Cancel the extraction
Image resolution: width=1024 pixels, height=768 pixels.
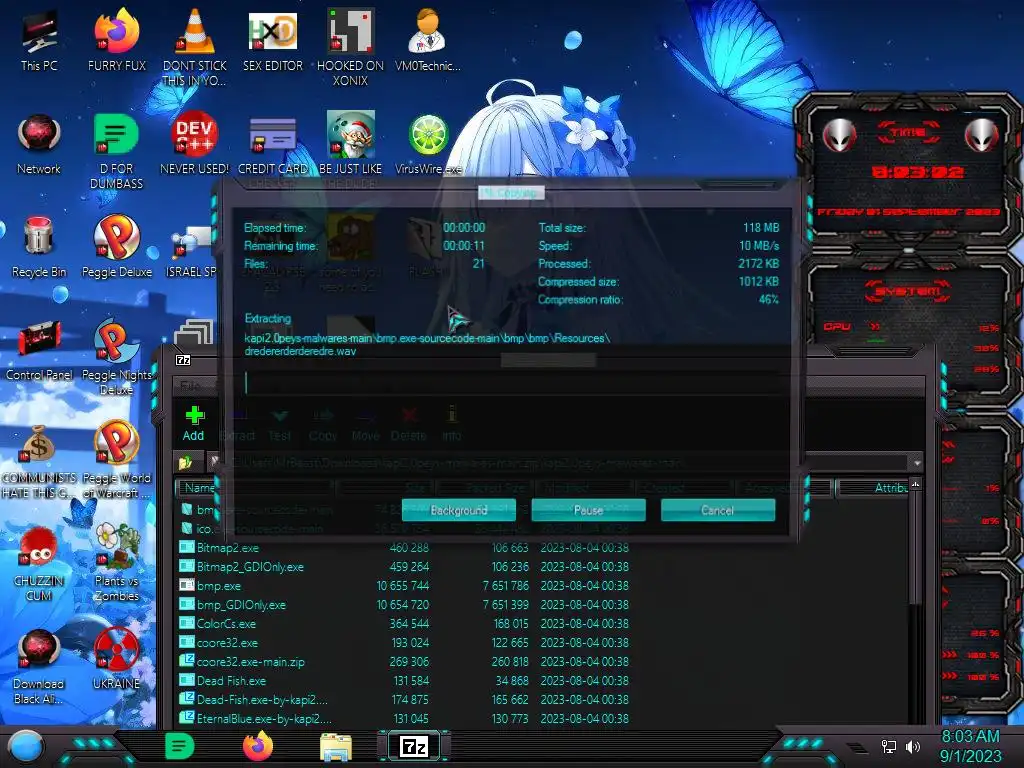718,510
